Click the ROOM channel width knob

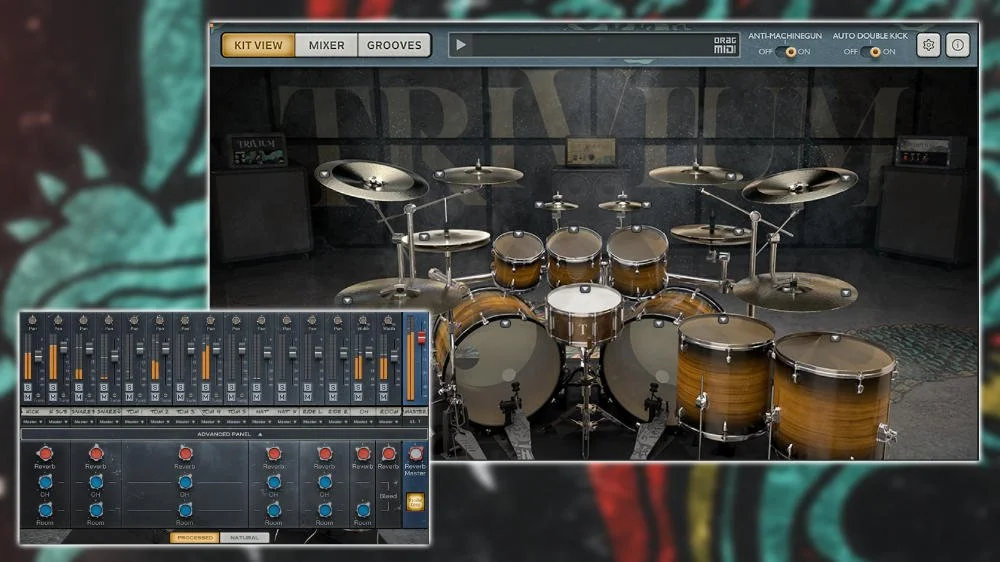point(388,320)
